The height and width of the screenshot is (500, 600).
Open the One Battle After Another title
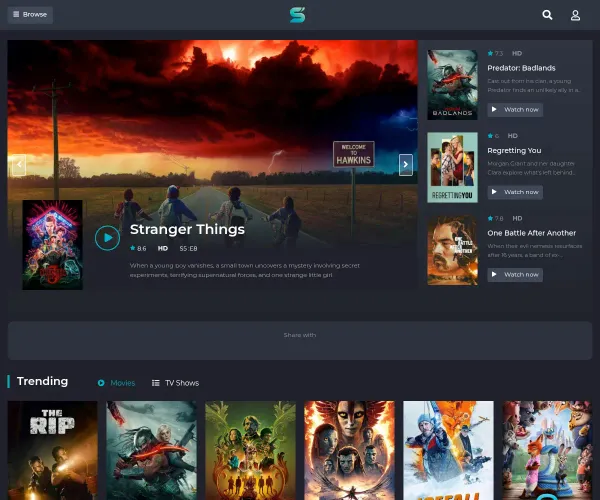pyautogui.click(x=532, y=233)
